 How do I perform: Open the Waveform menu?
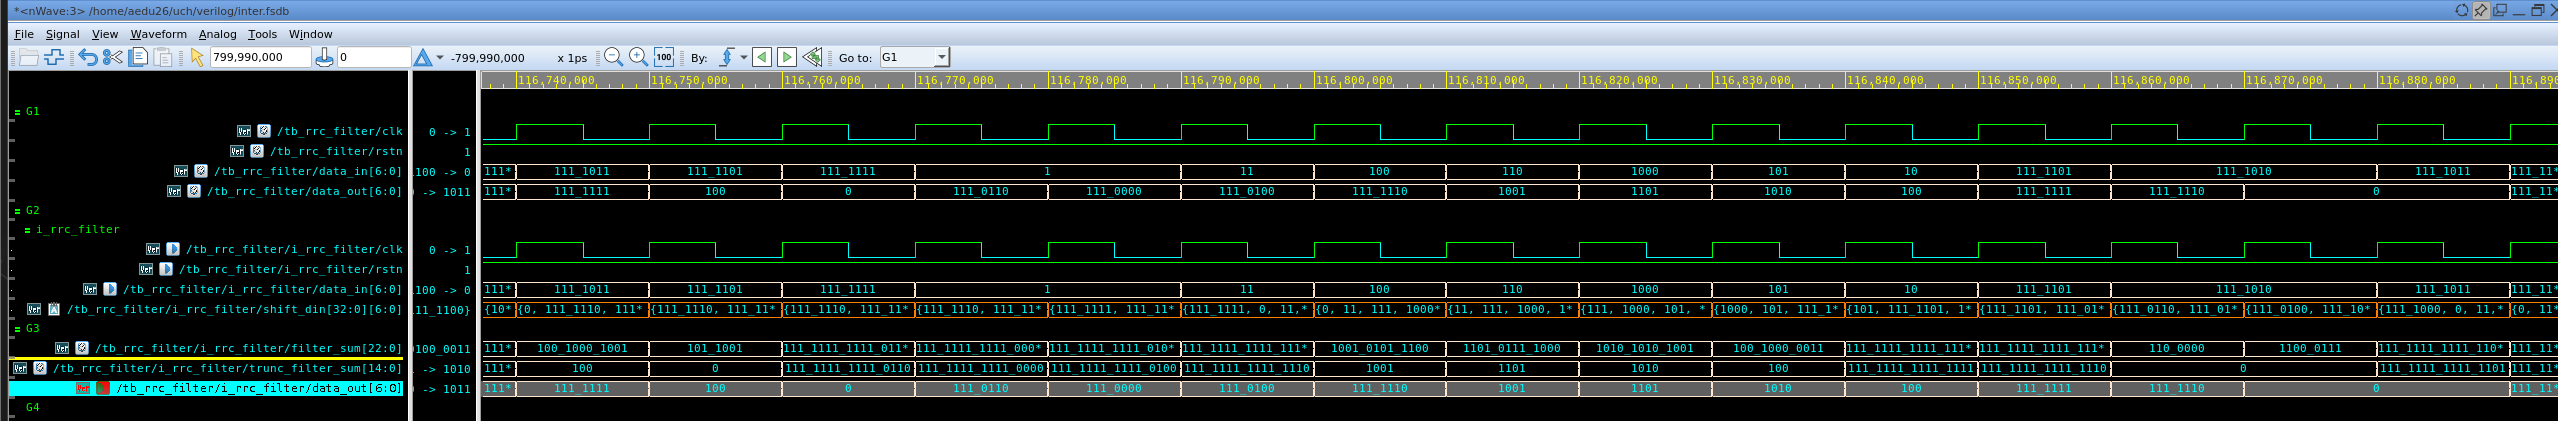coord(158,34)
